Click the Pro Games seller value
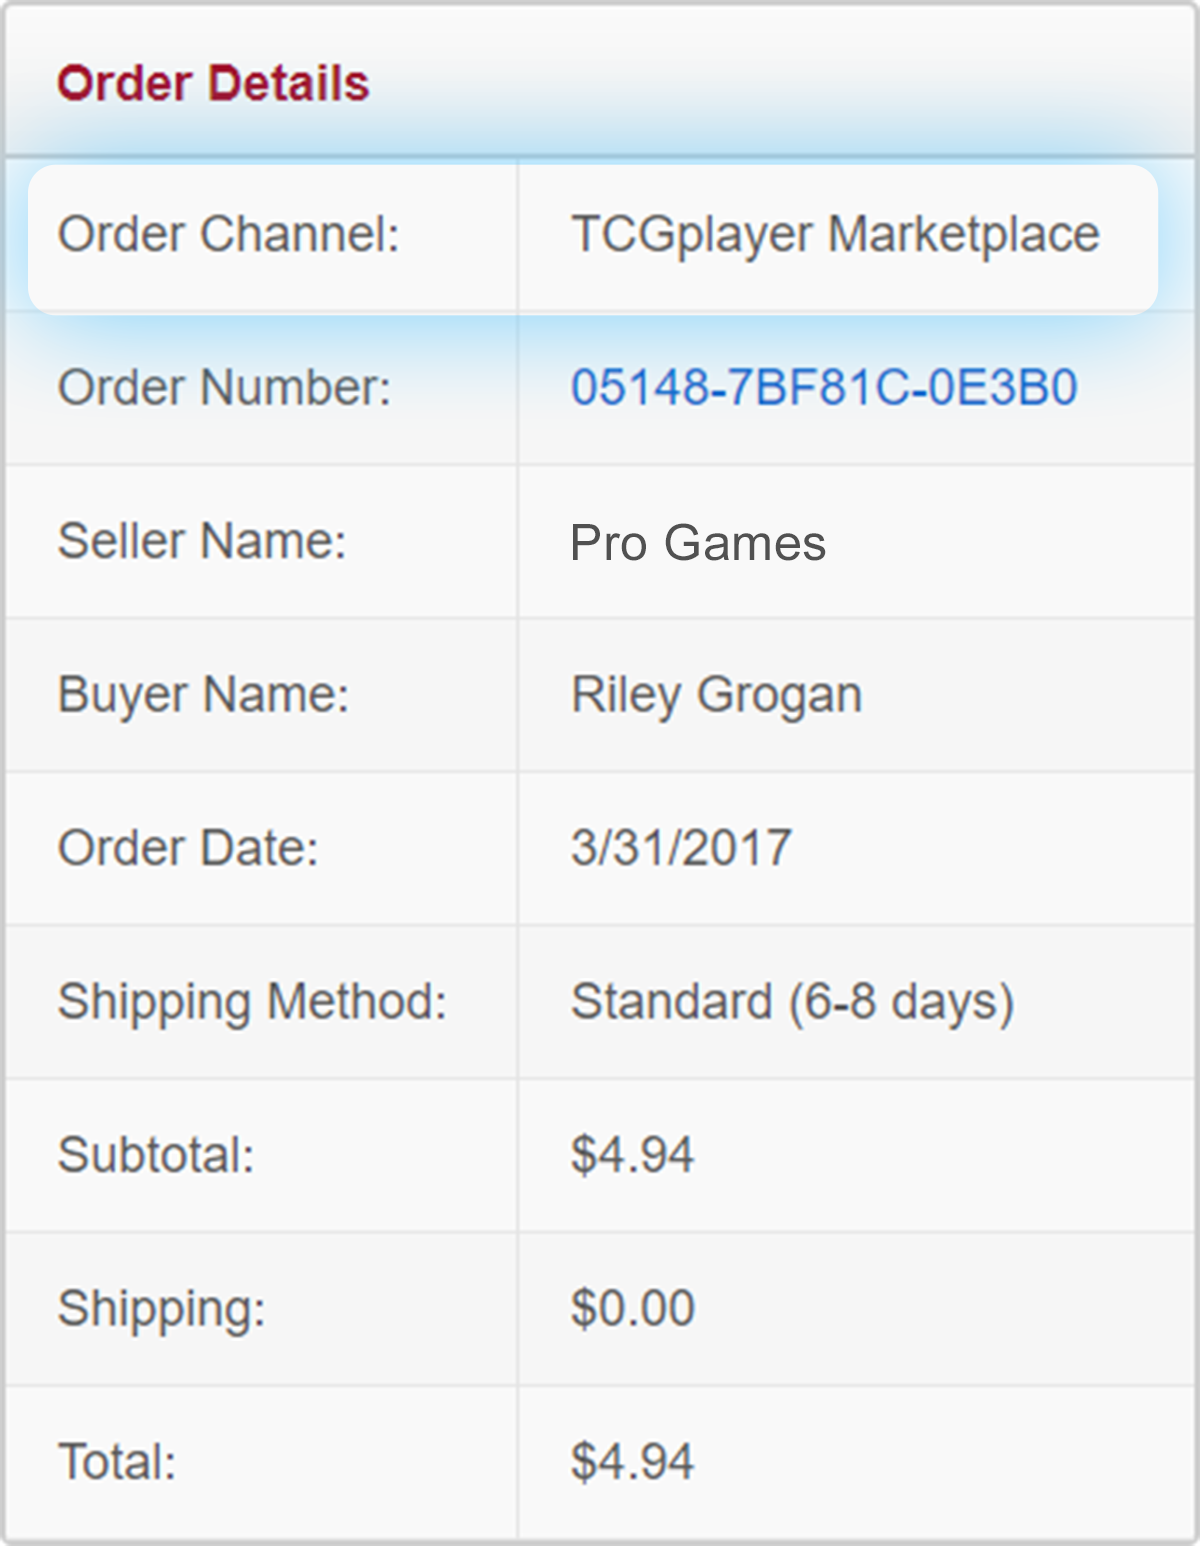The height and width of the screenshot is (1546, 1200). pos(698,543)
